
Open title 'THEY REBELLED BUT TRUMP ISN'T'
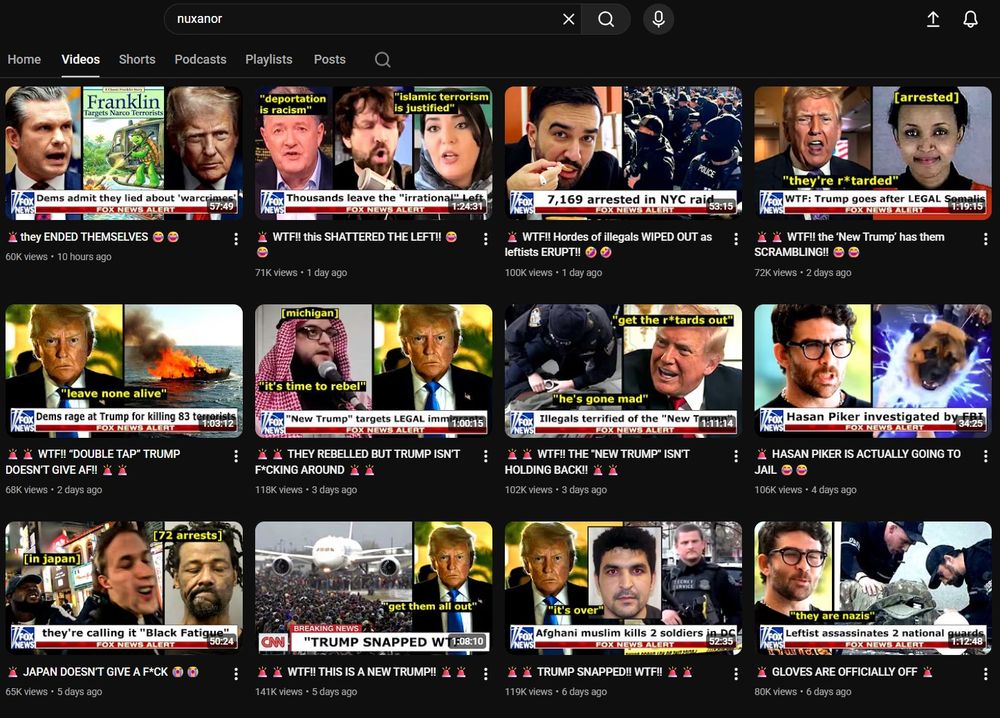(358, 462)
